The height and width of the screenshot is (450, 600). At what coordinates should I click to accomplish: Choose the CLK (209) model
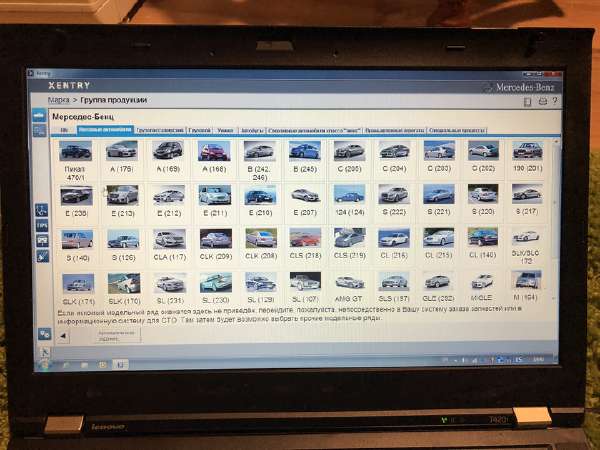tap(216, 245)
